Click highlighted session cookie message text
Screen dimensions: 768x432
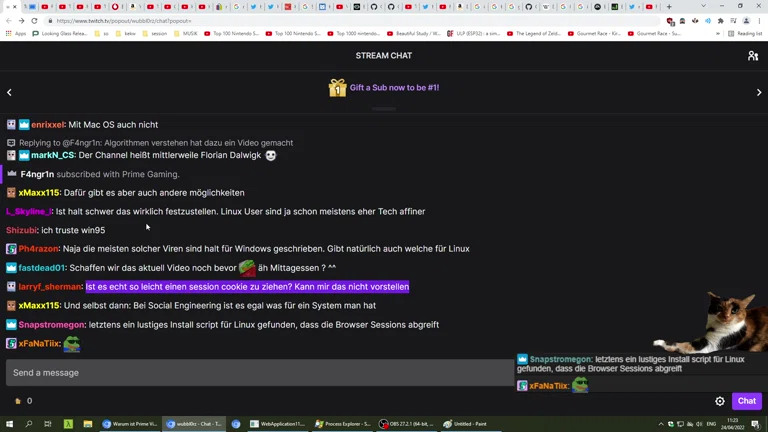click(x=247, y=287)
